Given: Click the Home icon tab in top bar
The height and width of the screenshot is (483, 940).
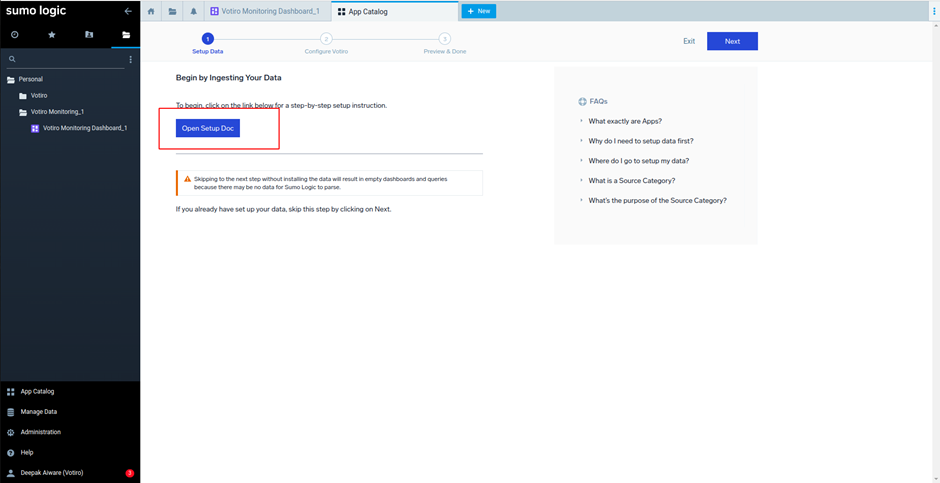Looking at the screenshot, I should (x=151, y=11).
